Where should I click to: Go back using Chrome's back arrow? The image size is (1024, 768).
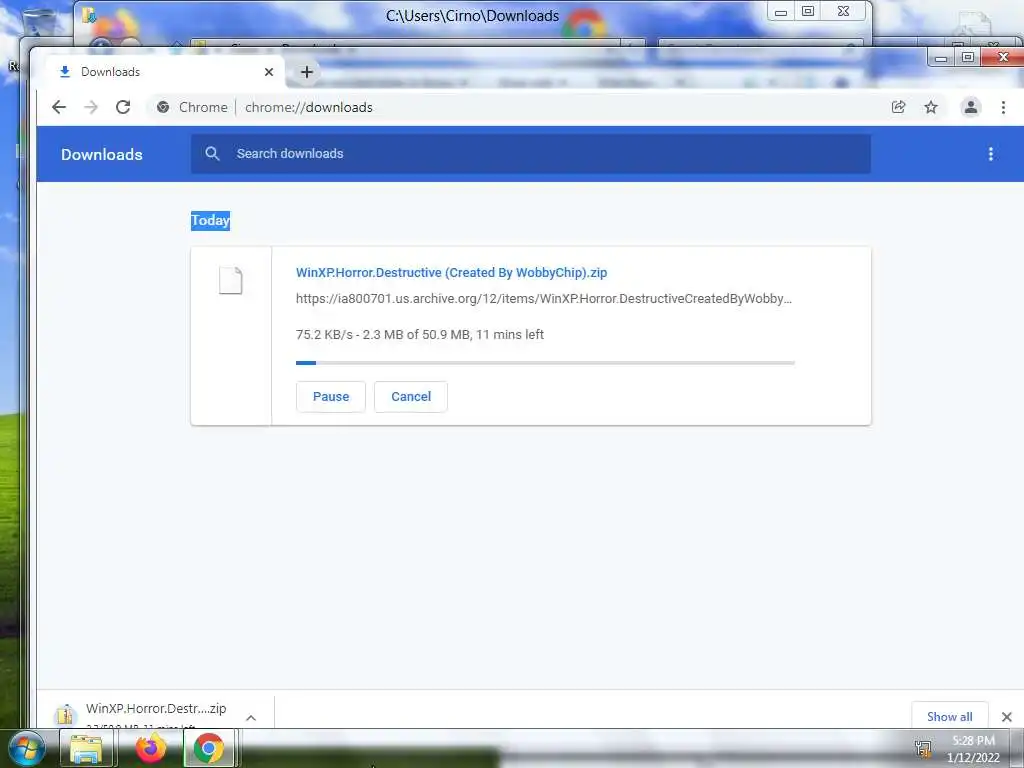point(59,107)
